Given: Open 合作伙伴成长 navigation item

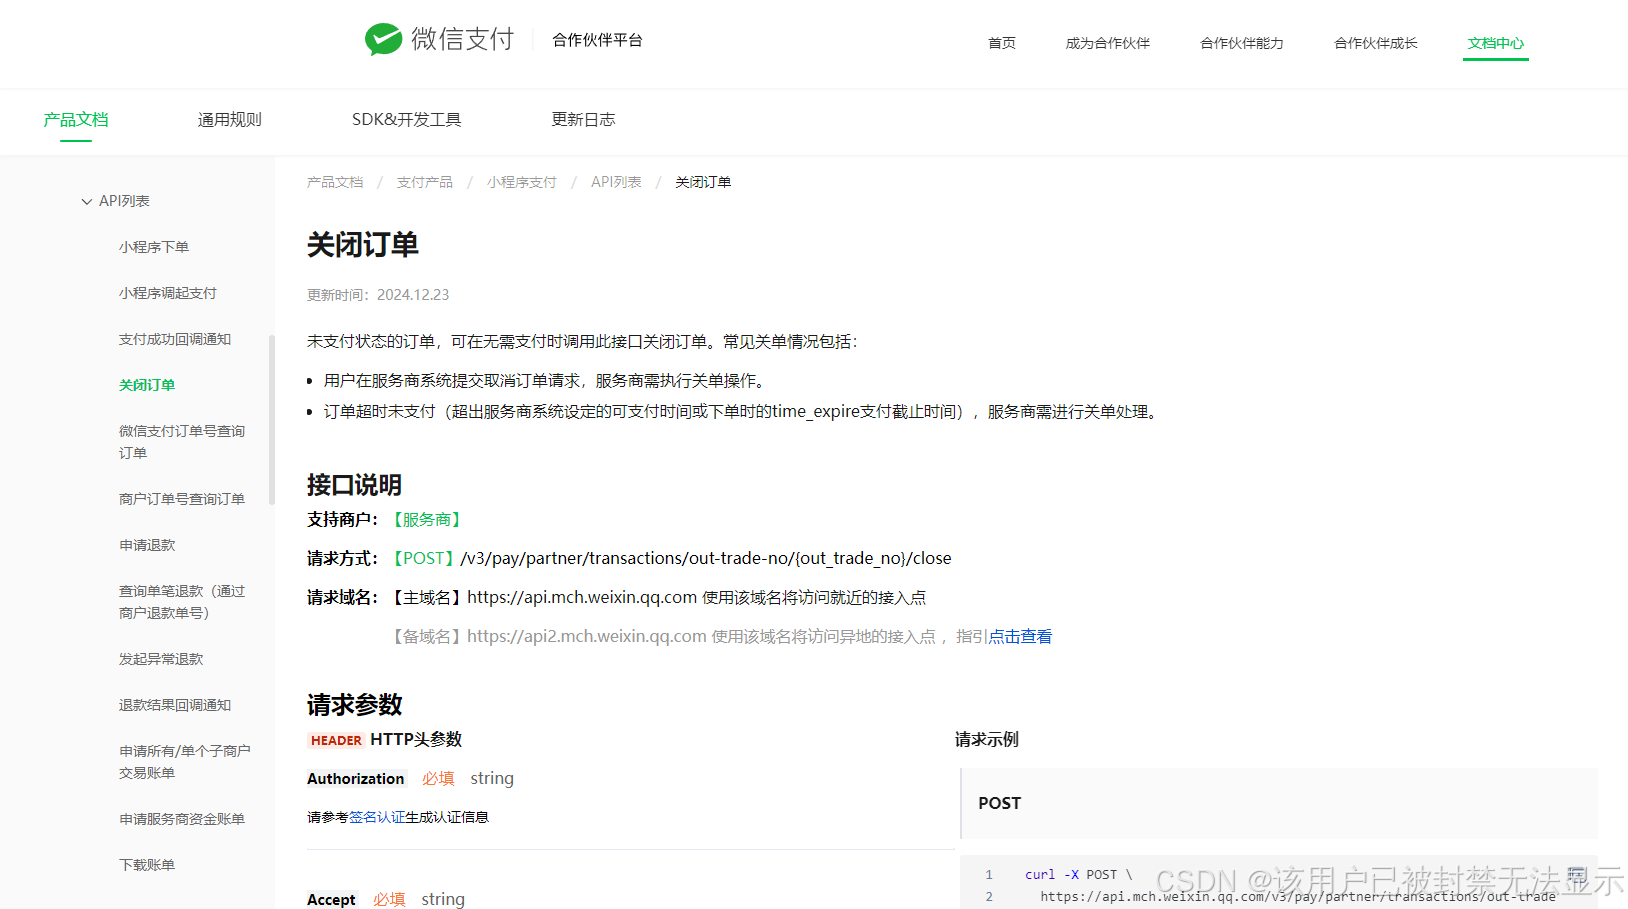Looking at the screenshot, I should click(1375, 43).
